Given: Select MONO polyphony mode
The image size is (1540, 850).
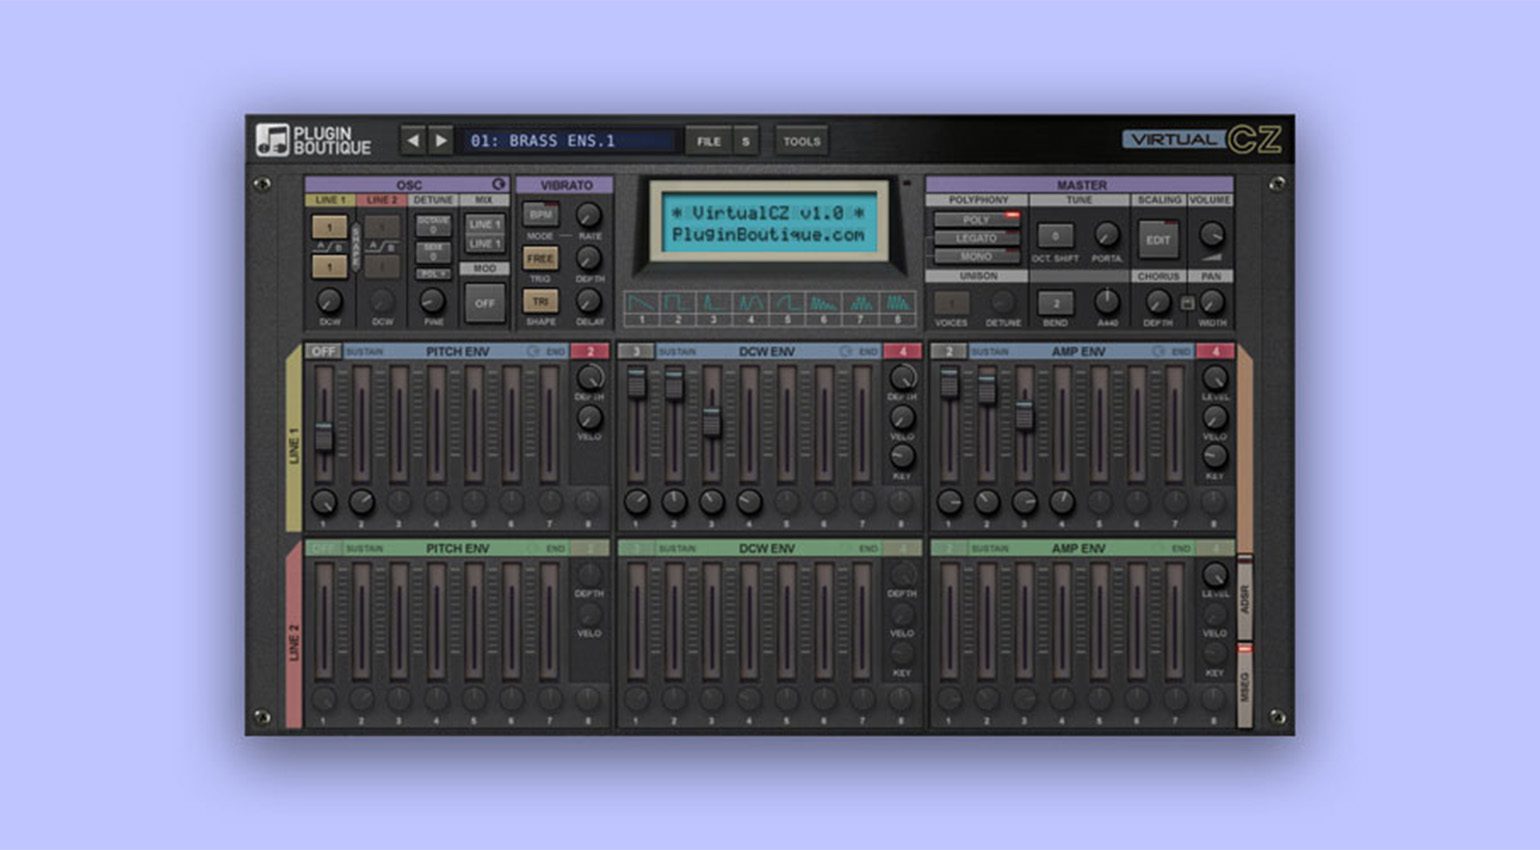Looking at the screenshot, I should [976, 256].
